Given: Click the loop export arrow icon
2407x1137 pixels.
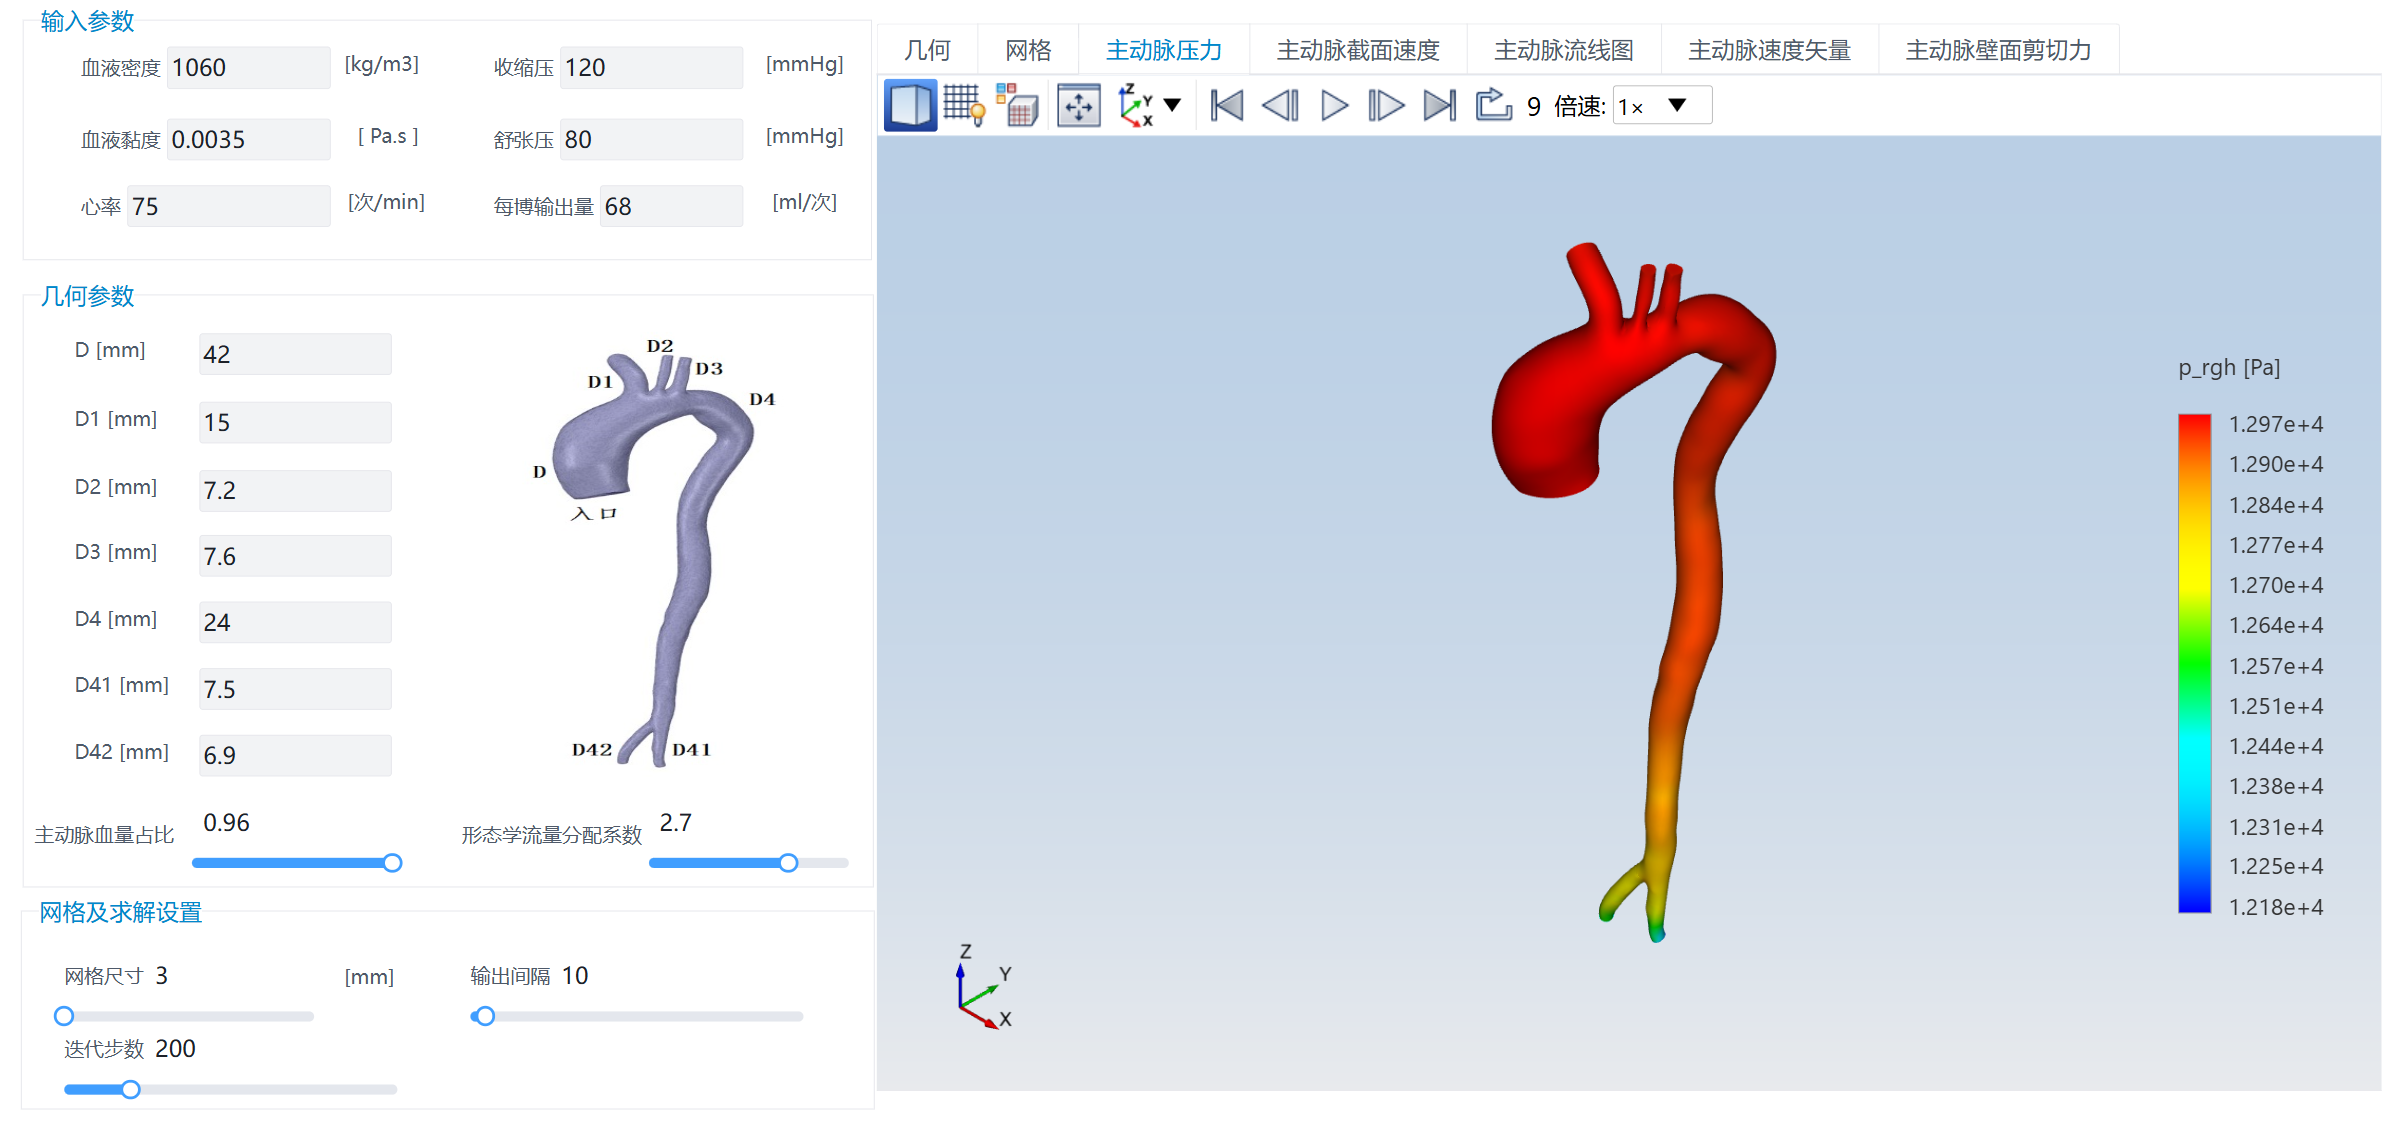Looking at the screenshot, I should click(x=1493, y=104).
